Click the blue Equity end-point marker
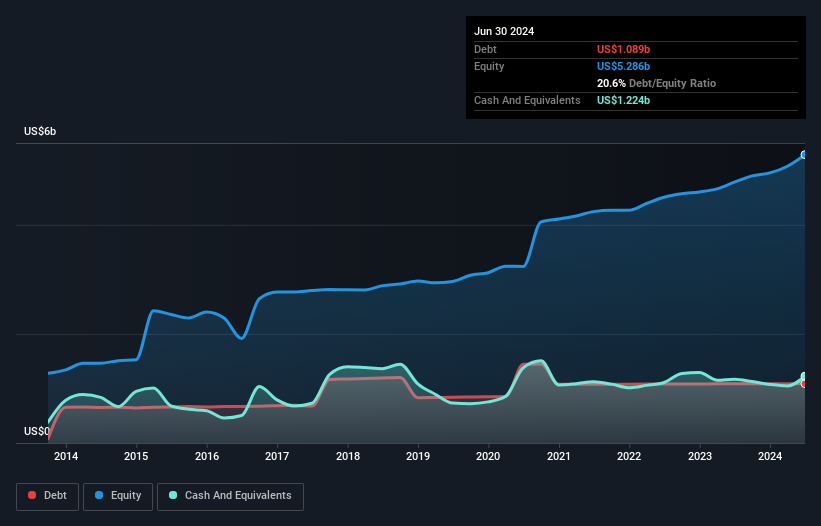Viewport: 821px width, 526px height. pos(804,155)
